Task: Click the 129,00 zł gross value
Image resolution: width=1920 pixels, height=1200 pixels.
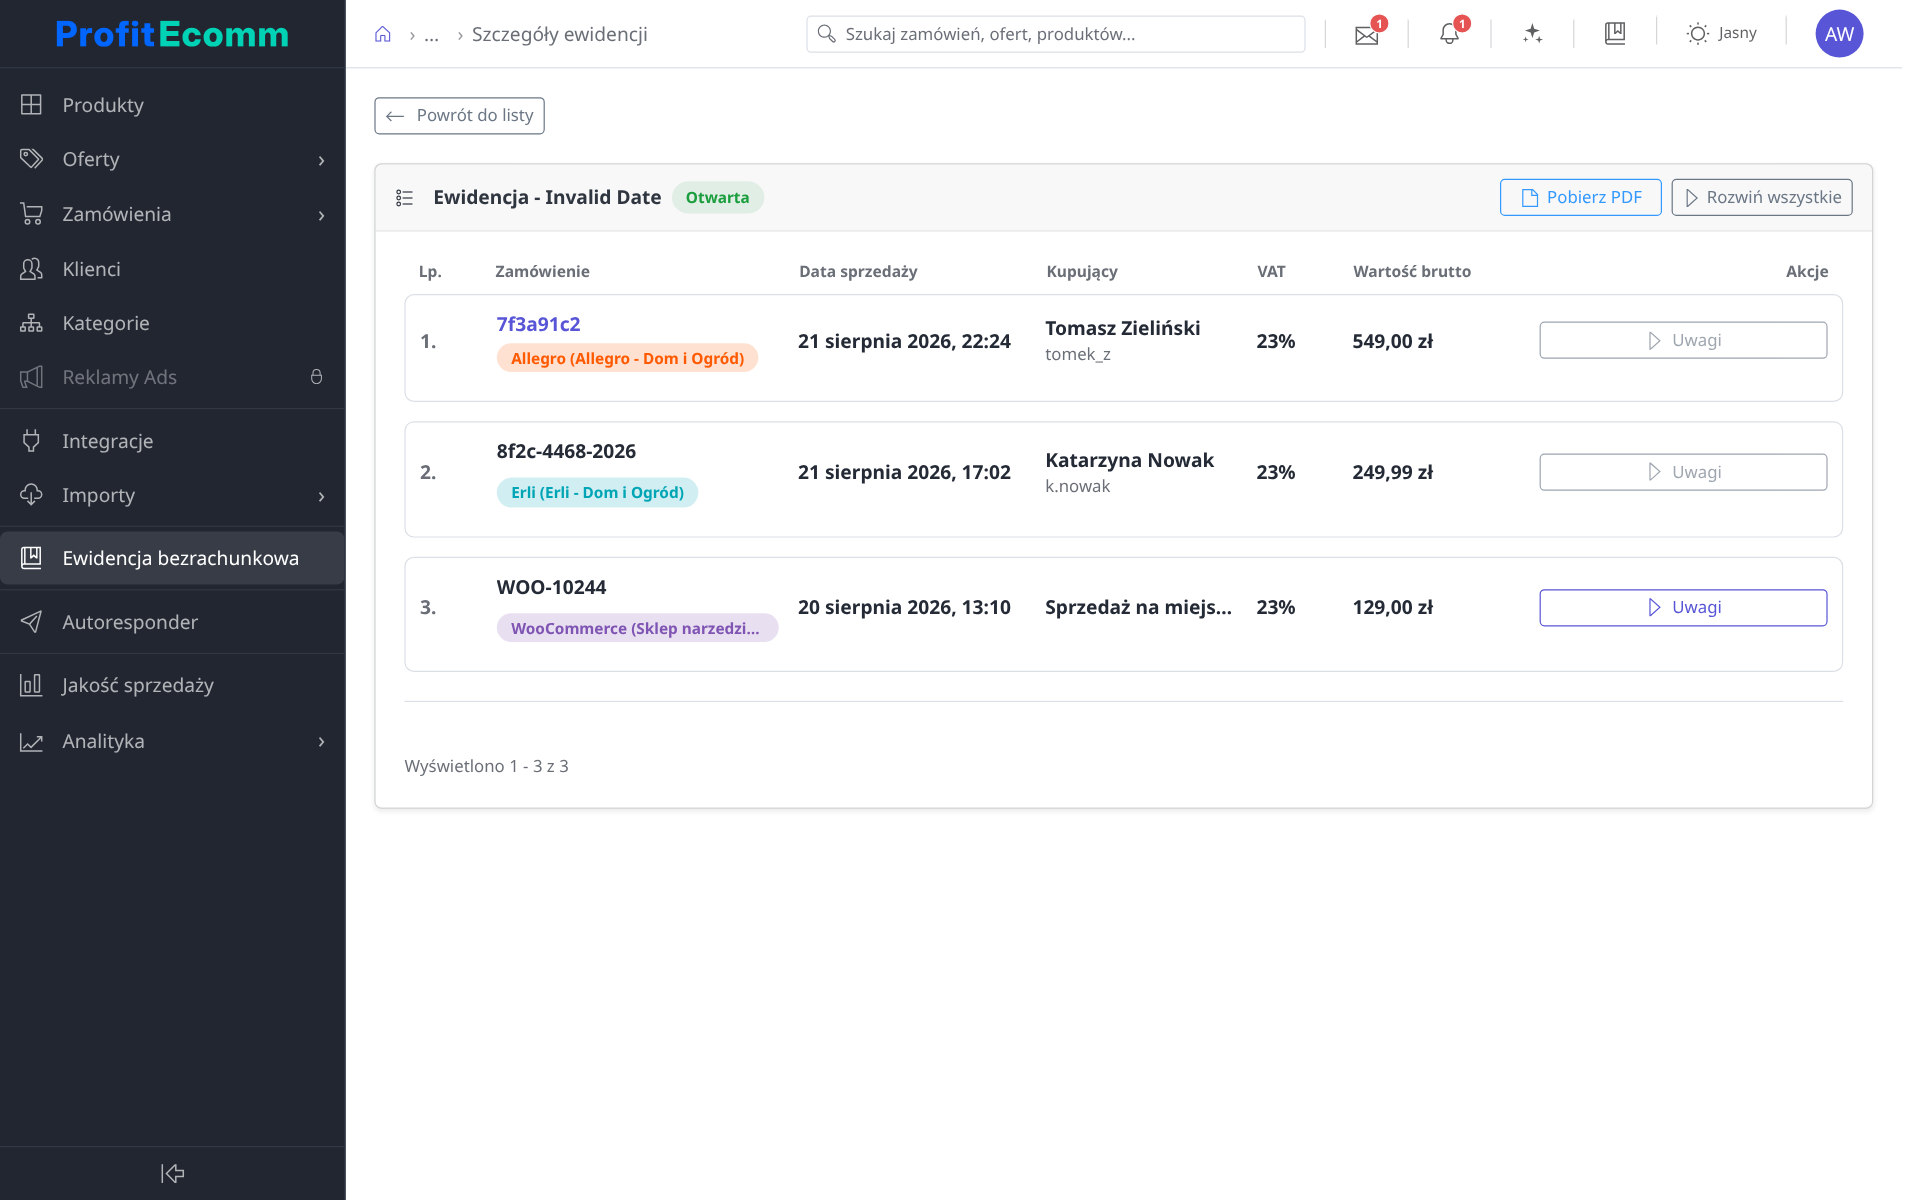Action: pos(1392,607)
